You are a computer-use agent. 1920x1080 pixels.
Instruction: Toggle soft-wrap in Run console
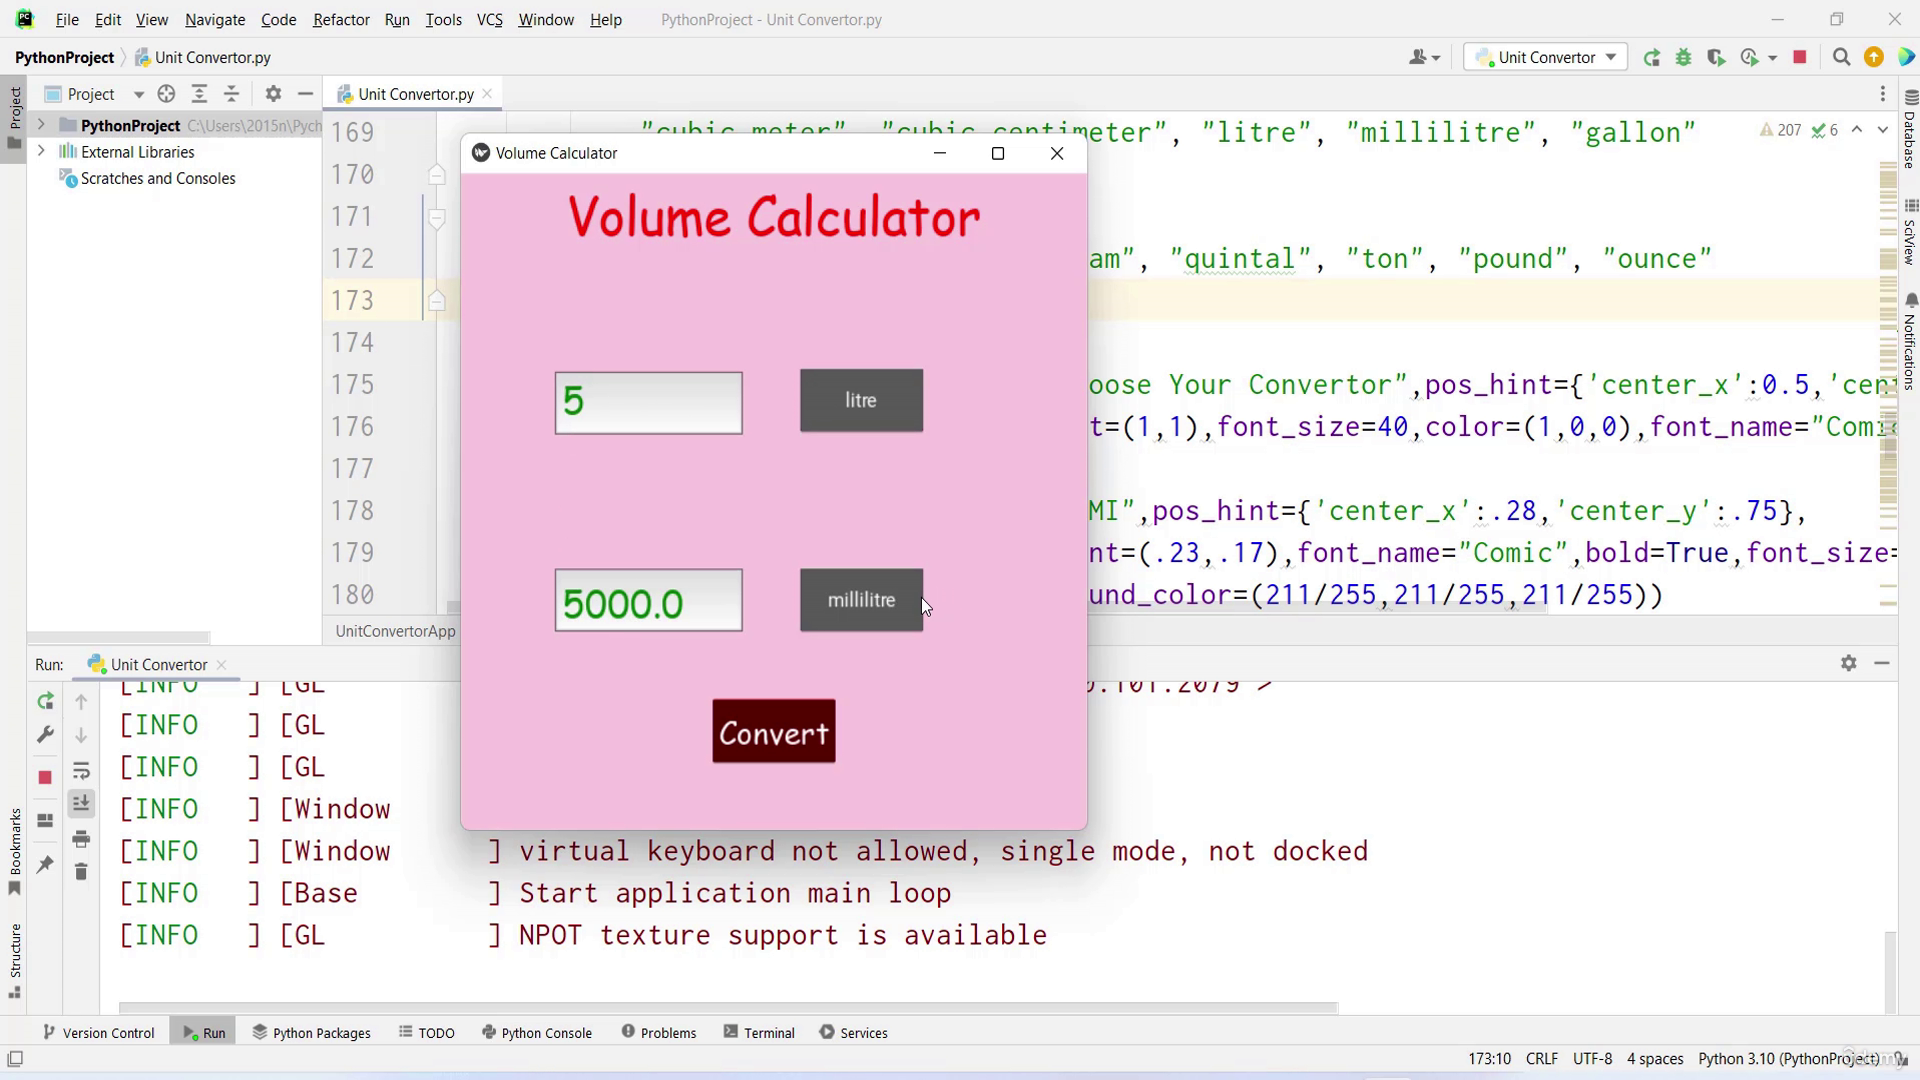[81, 771]
